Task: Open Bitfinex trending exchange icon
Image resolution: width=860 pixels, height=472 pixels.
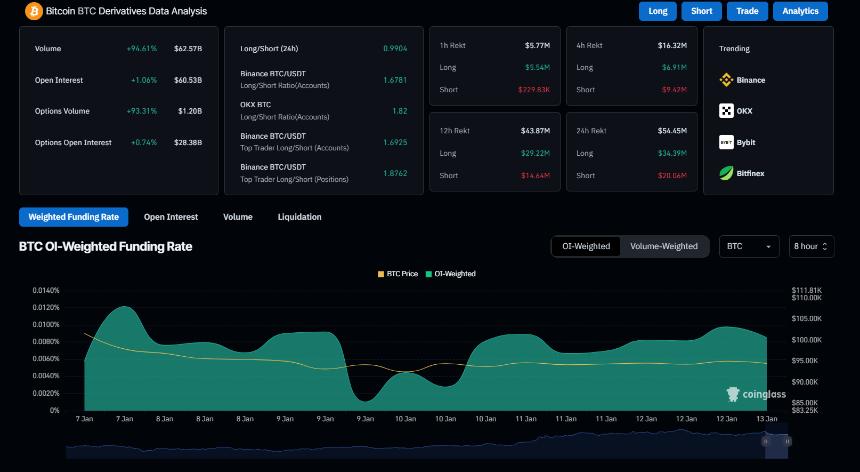Action: tap(726, 173)
